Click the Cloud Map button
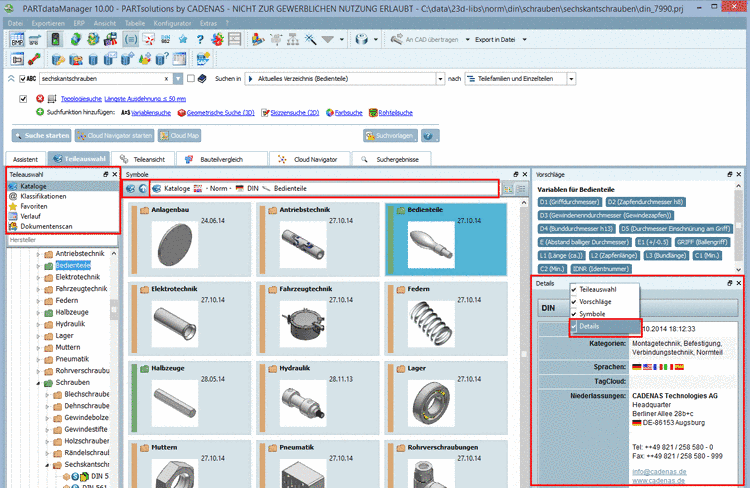The height and width of the screenshot is (488, 750). tap(179, 136)
